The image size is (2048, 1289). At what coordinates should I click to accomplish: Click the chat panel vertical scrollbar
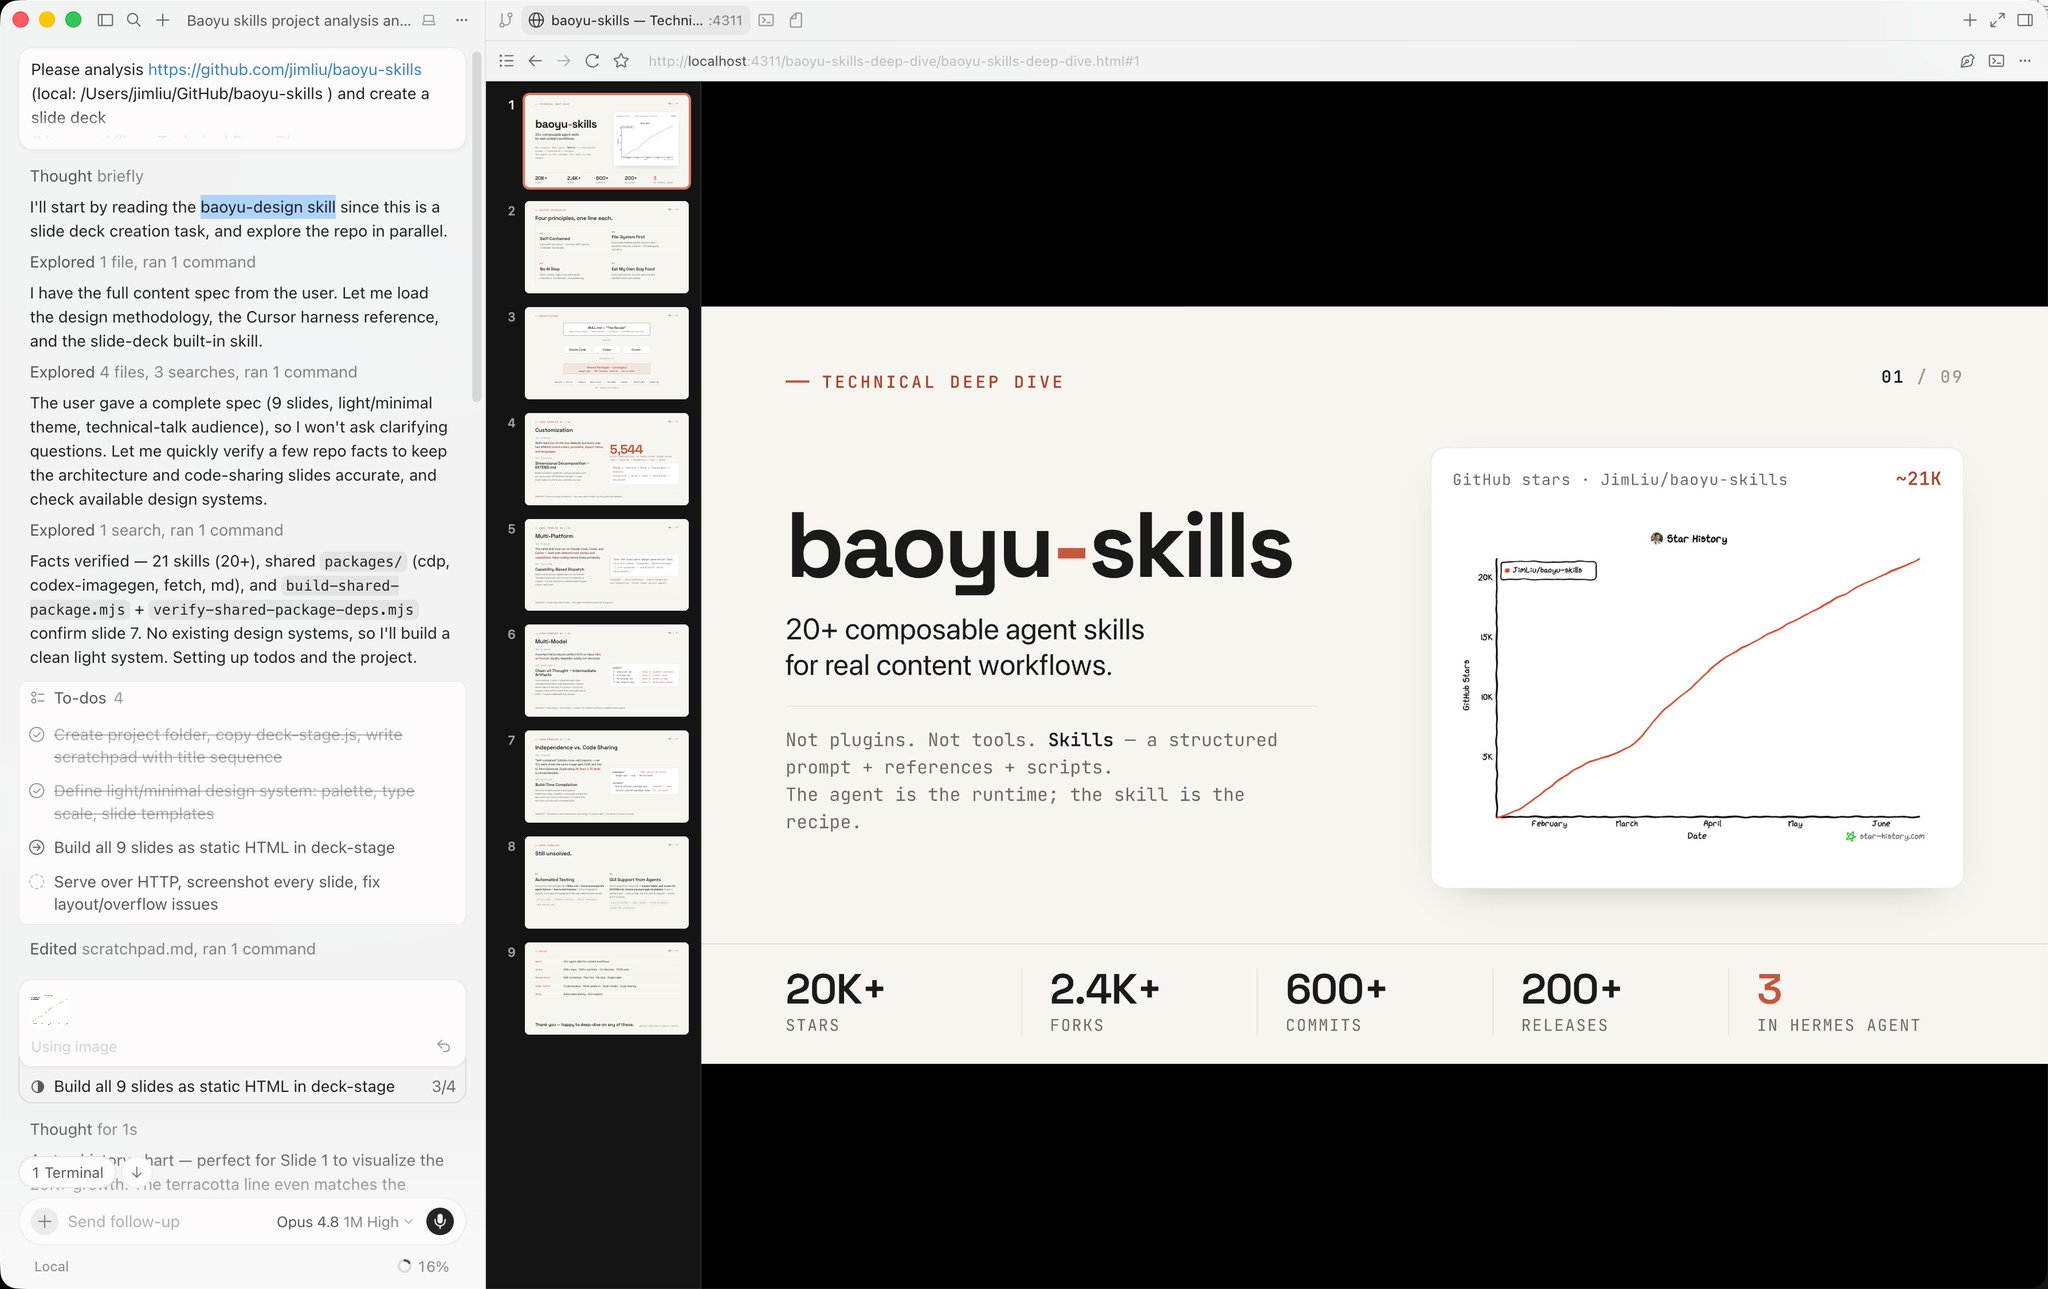point(477,225)
